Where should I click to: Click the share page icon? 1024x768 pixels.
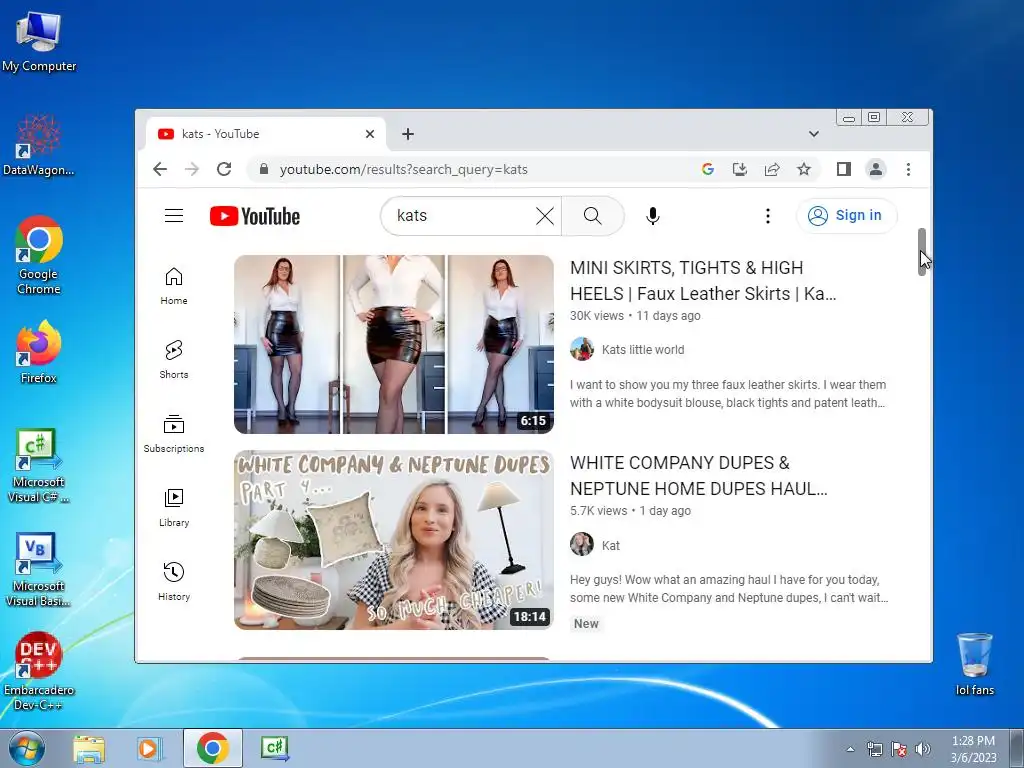click(x=772, y=169)
